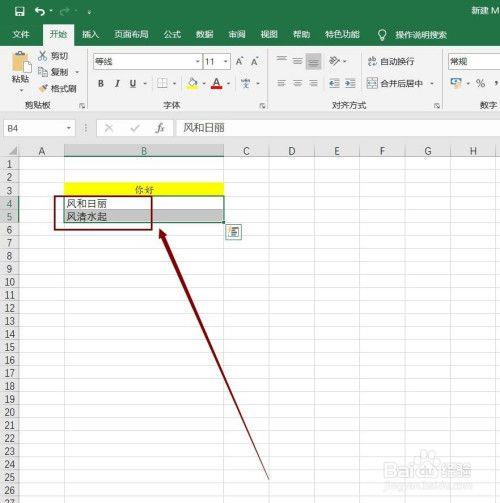The width and height of the screenshot is (500, 503).
Task: Click the 操作说明搜索 search box
Action: [421, 35]
